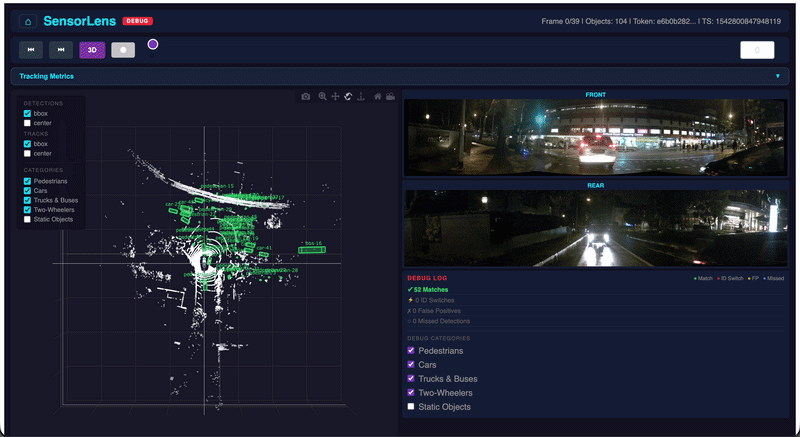
Task: Enable Tracks center checkbox
Action: [x=27, y=153]
